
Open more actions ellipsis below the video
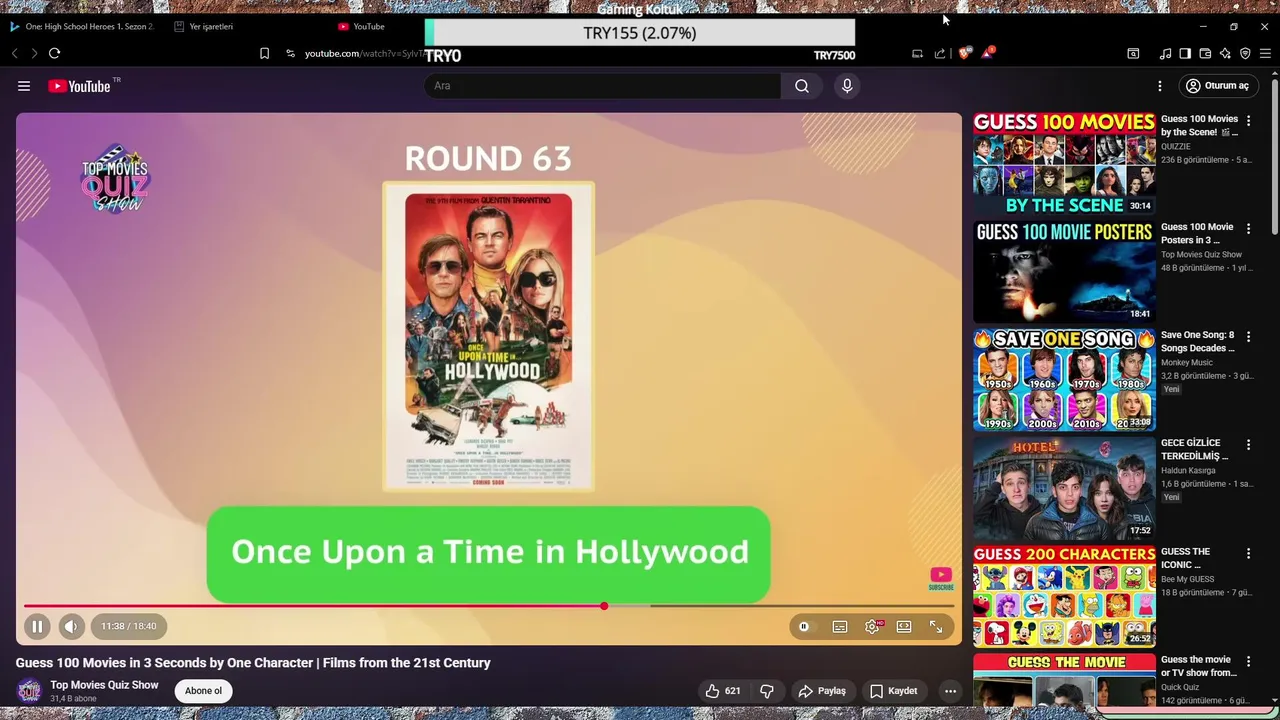pyautogui.click(x=951, y=691)
